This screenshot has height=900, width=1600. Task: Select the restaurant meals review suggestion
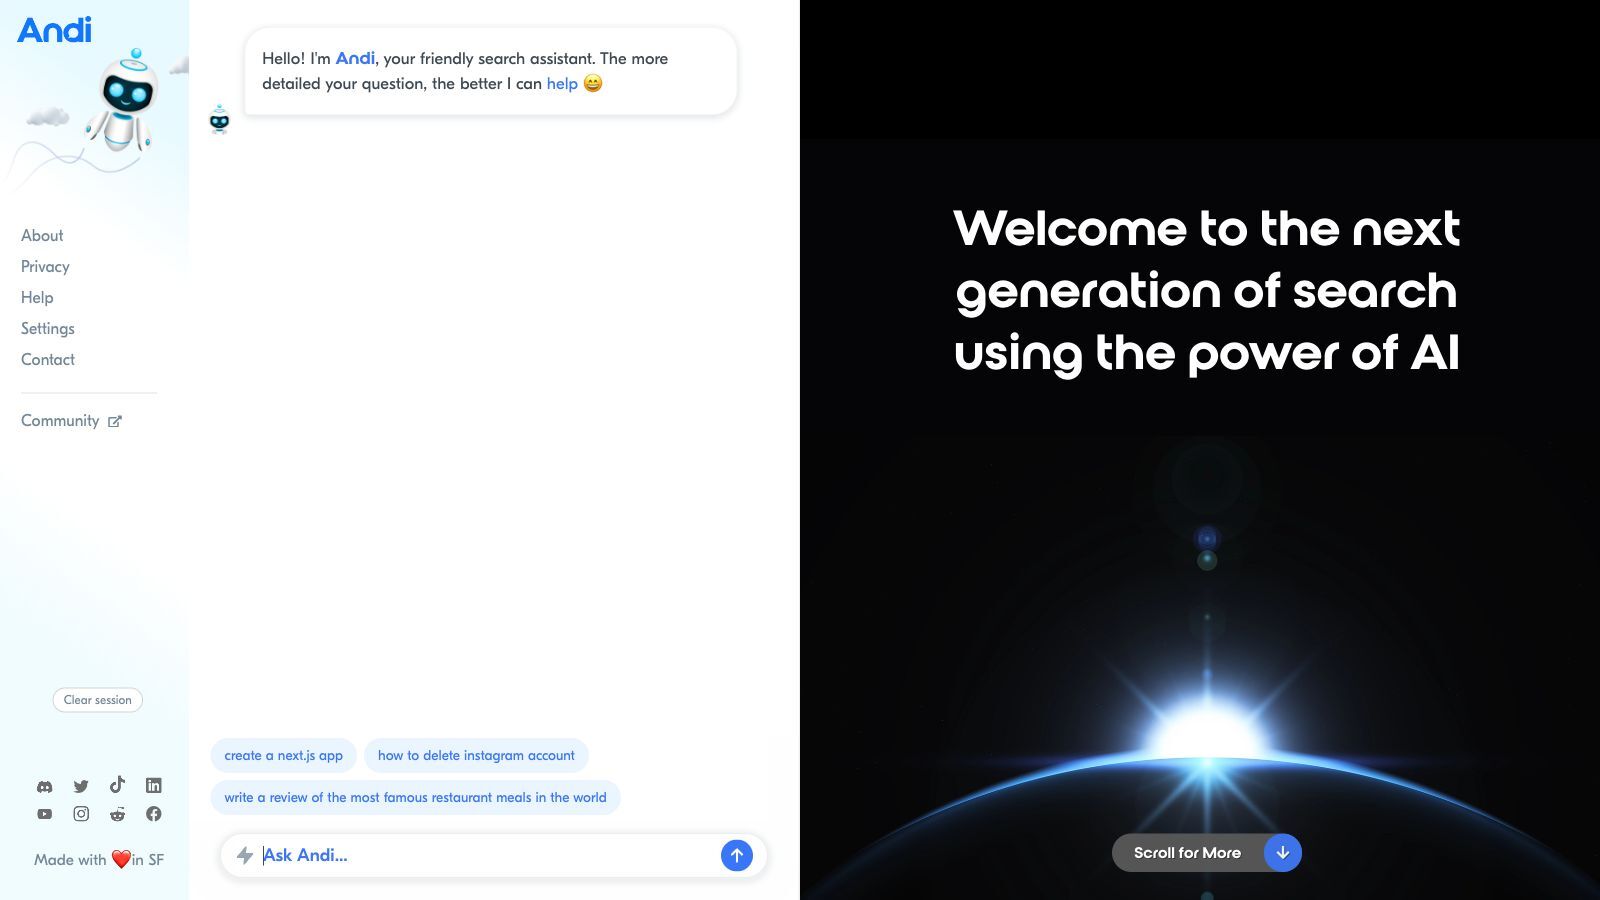point(415,798)
